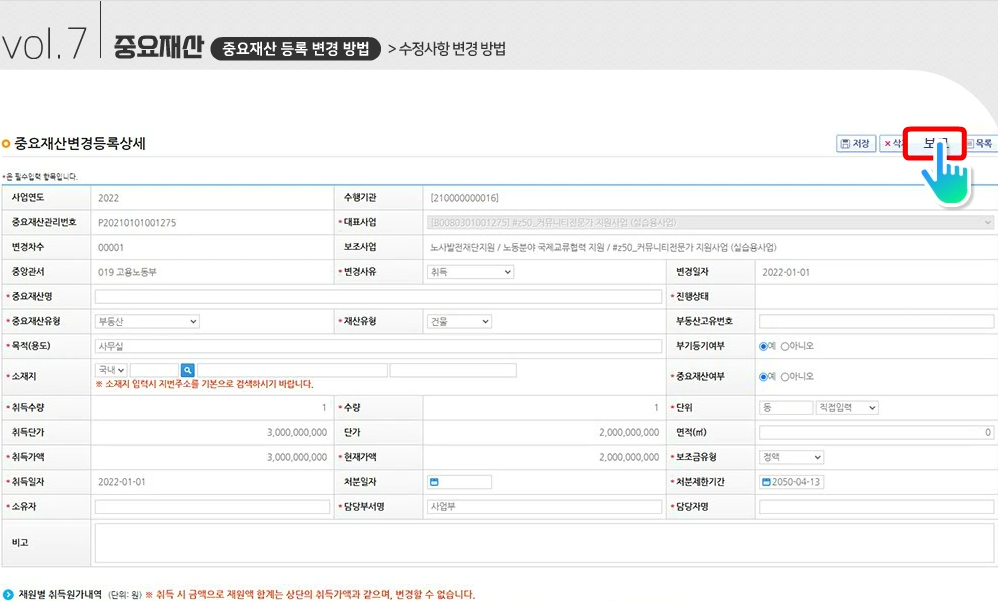
Task: Click the 중요재산명 input field
Action: tap(378, 297)
